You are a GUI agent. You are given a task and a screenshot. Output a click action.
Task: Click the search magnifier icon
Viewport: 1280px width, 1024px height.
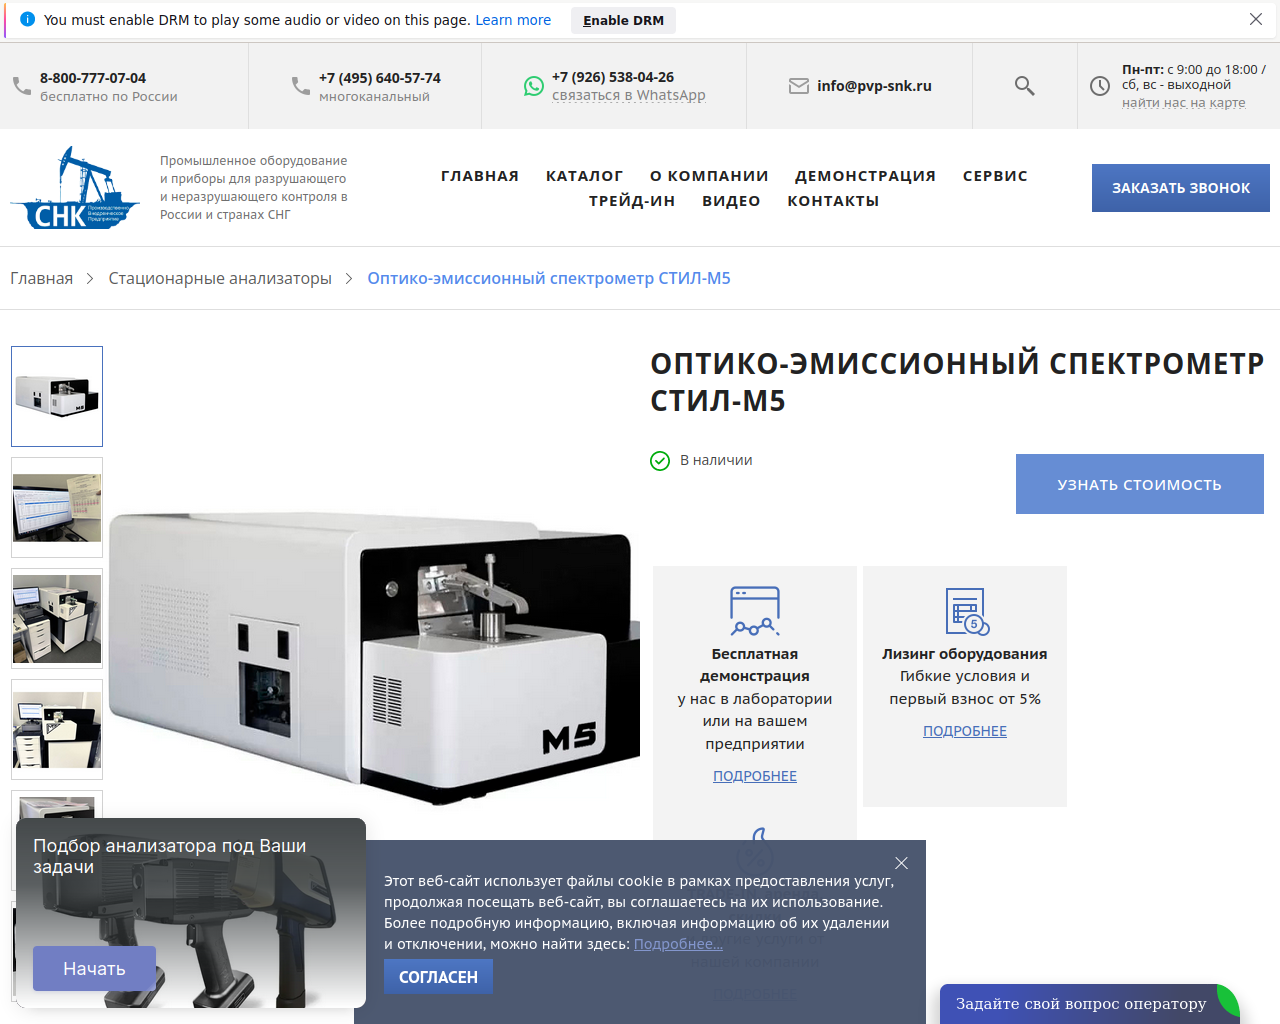(1024, 86)
